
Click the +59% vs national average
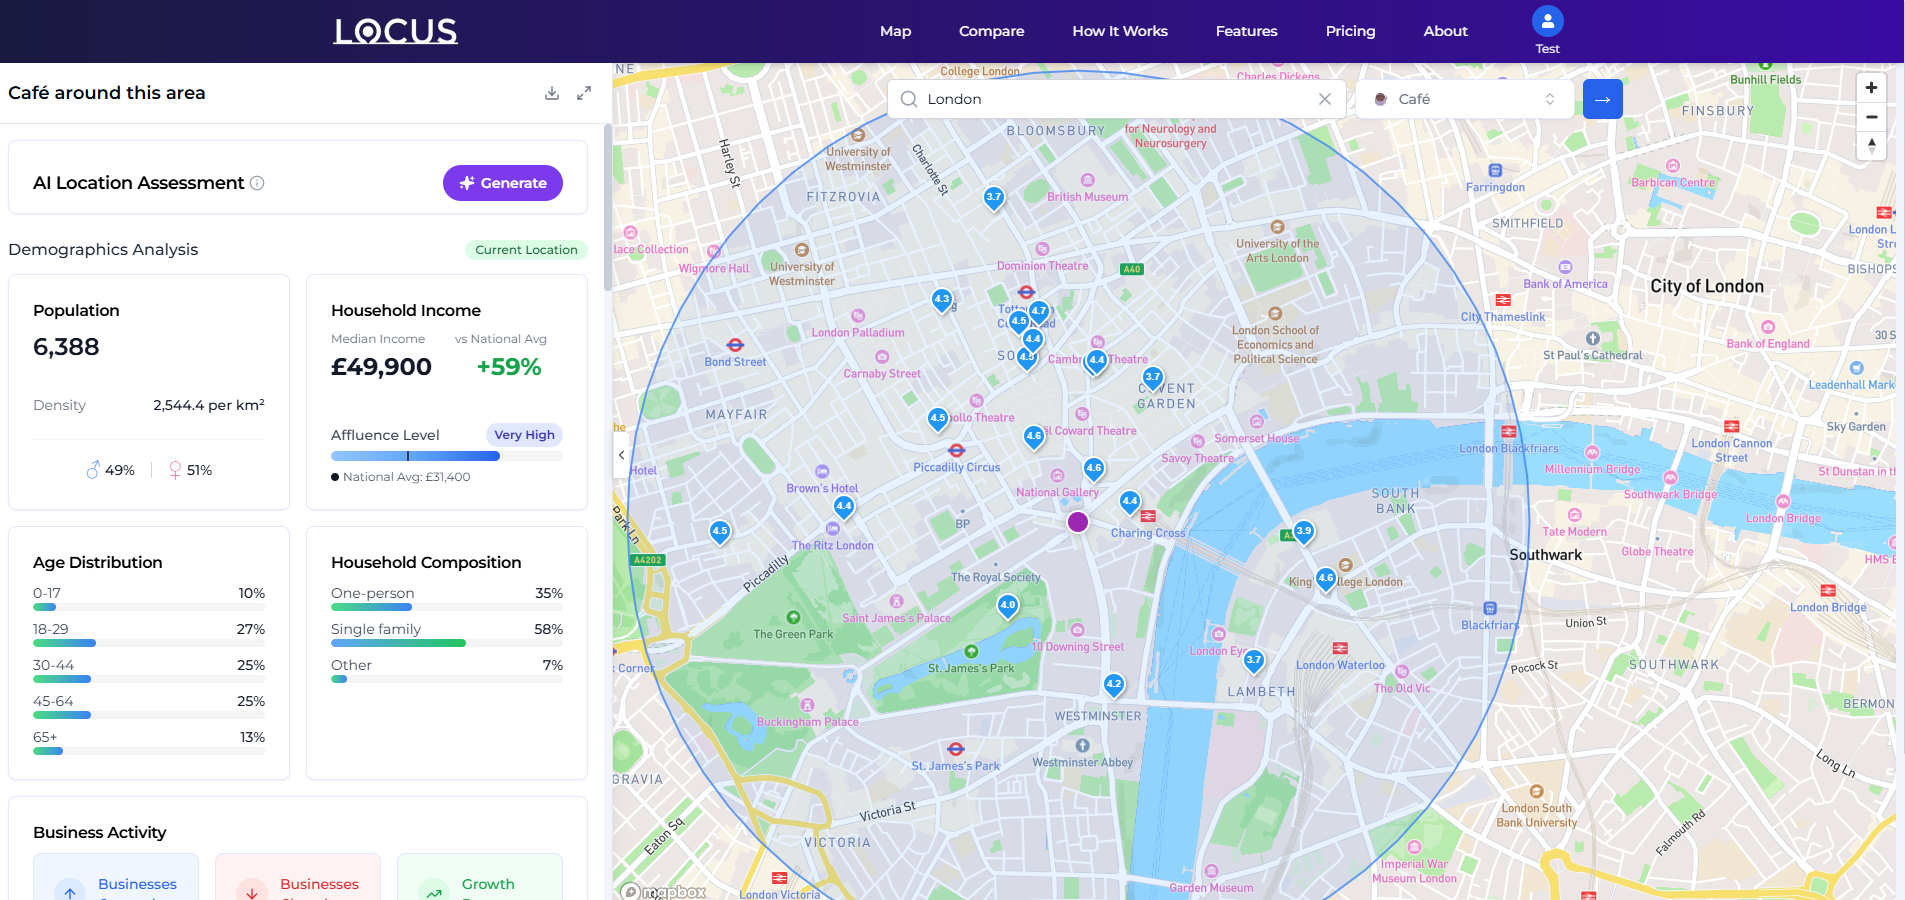coord(509,367)
